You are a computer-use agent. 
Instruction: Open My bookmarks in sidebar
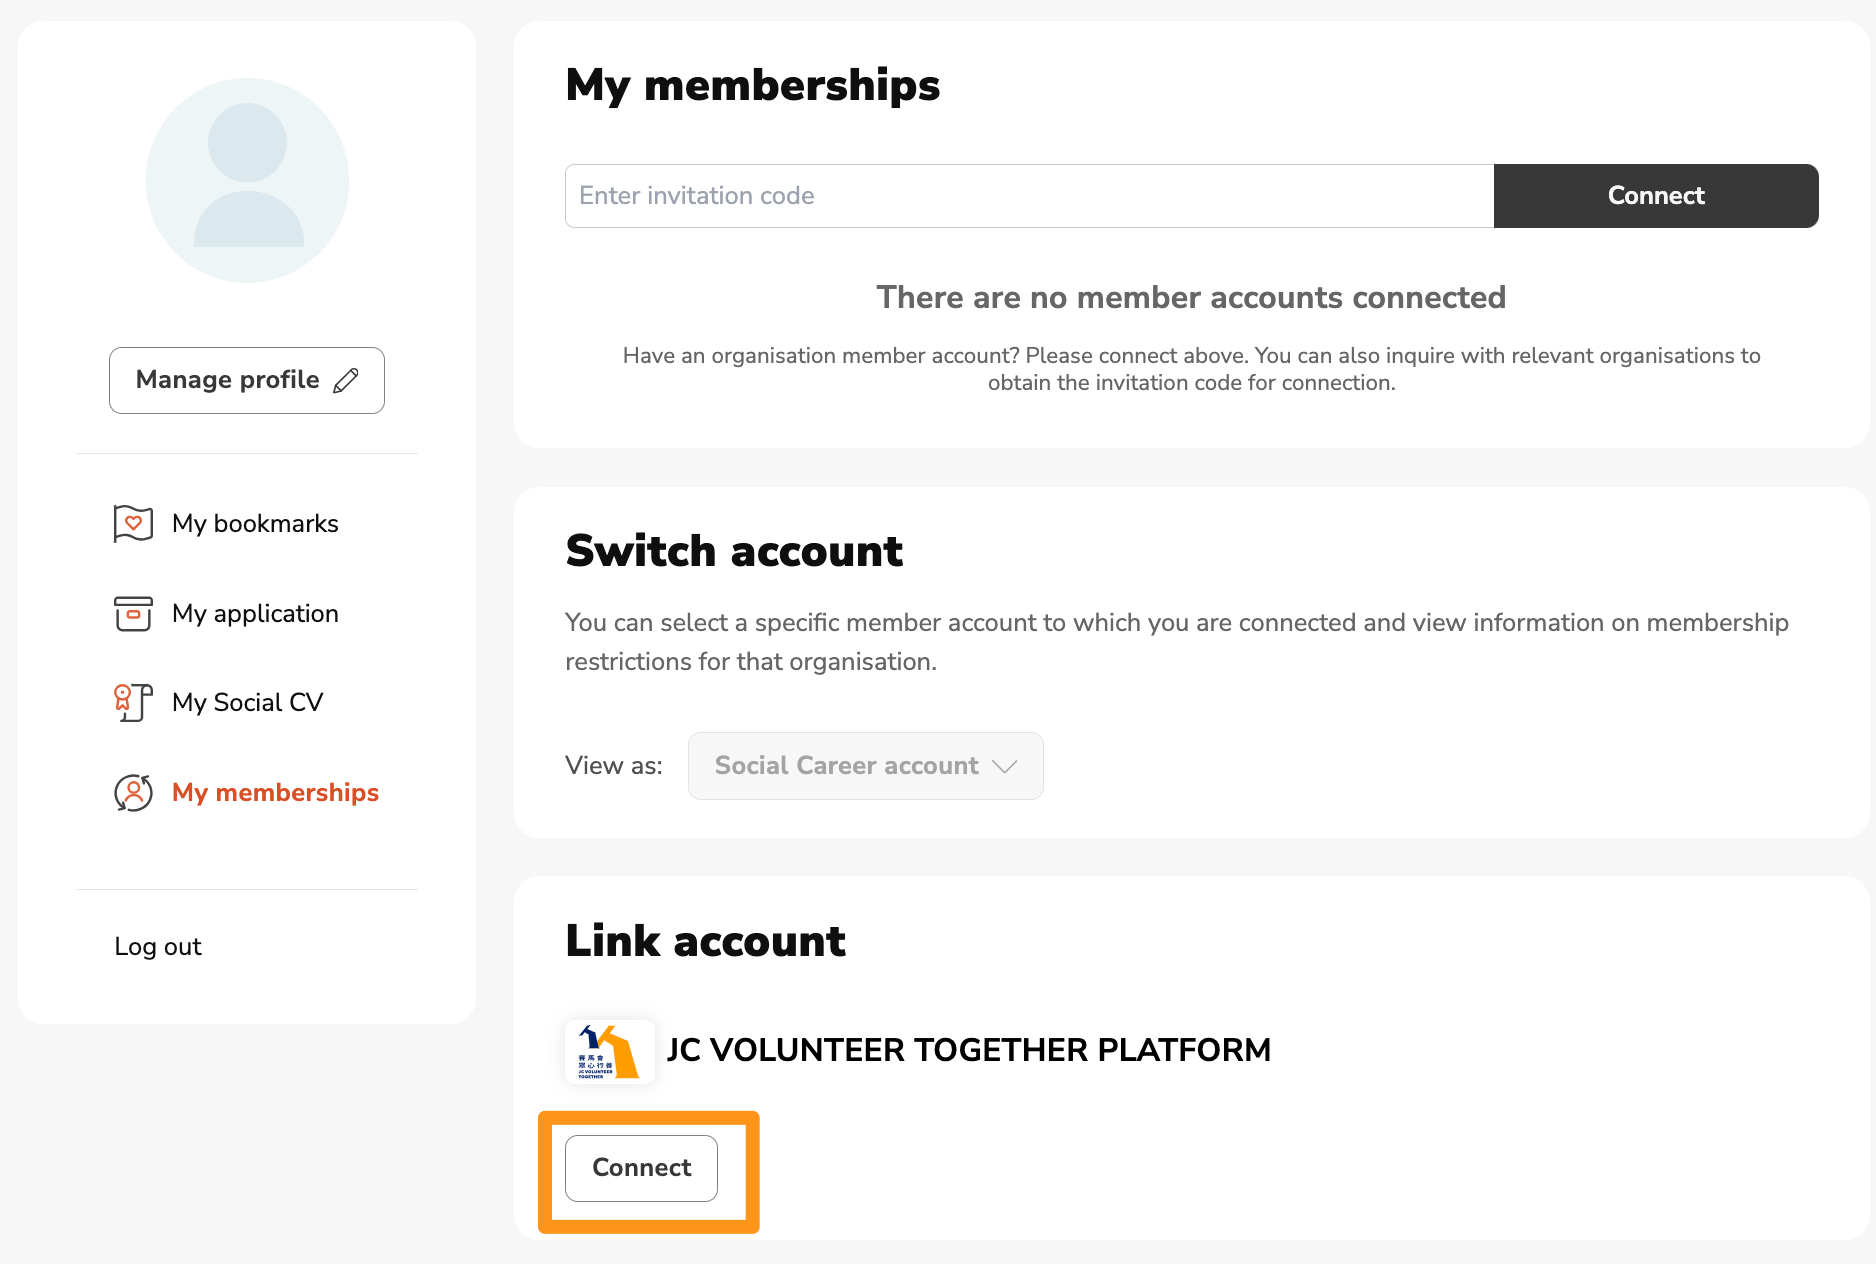click(255, 523)
